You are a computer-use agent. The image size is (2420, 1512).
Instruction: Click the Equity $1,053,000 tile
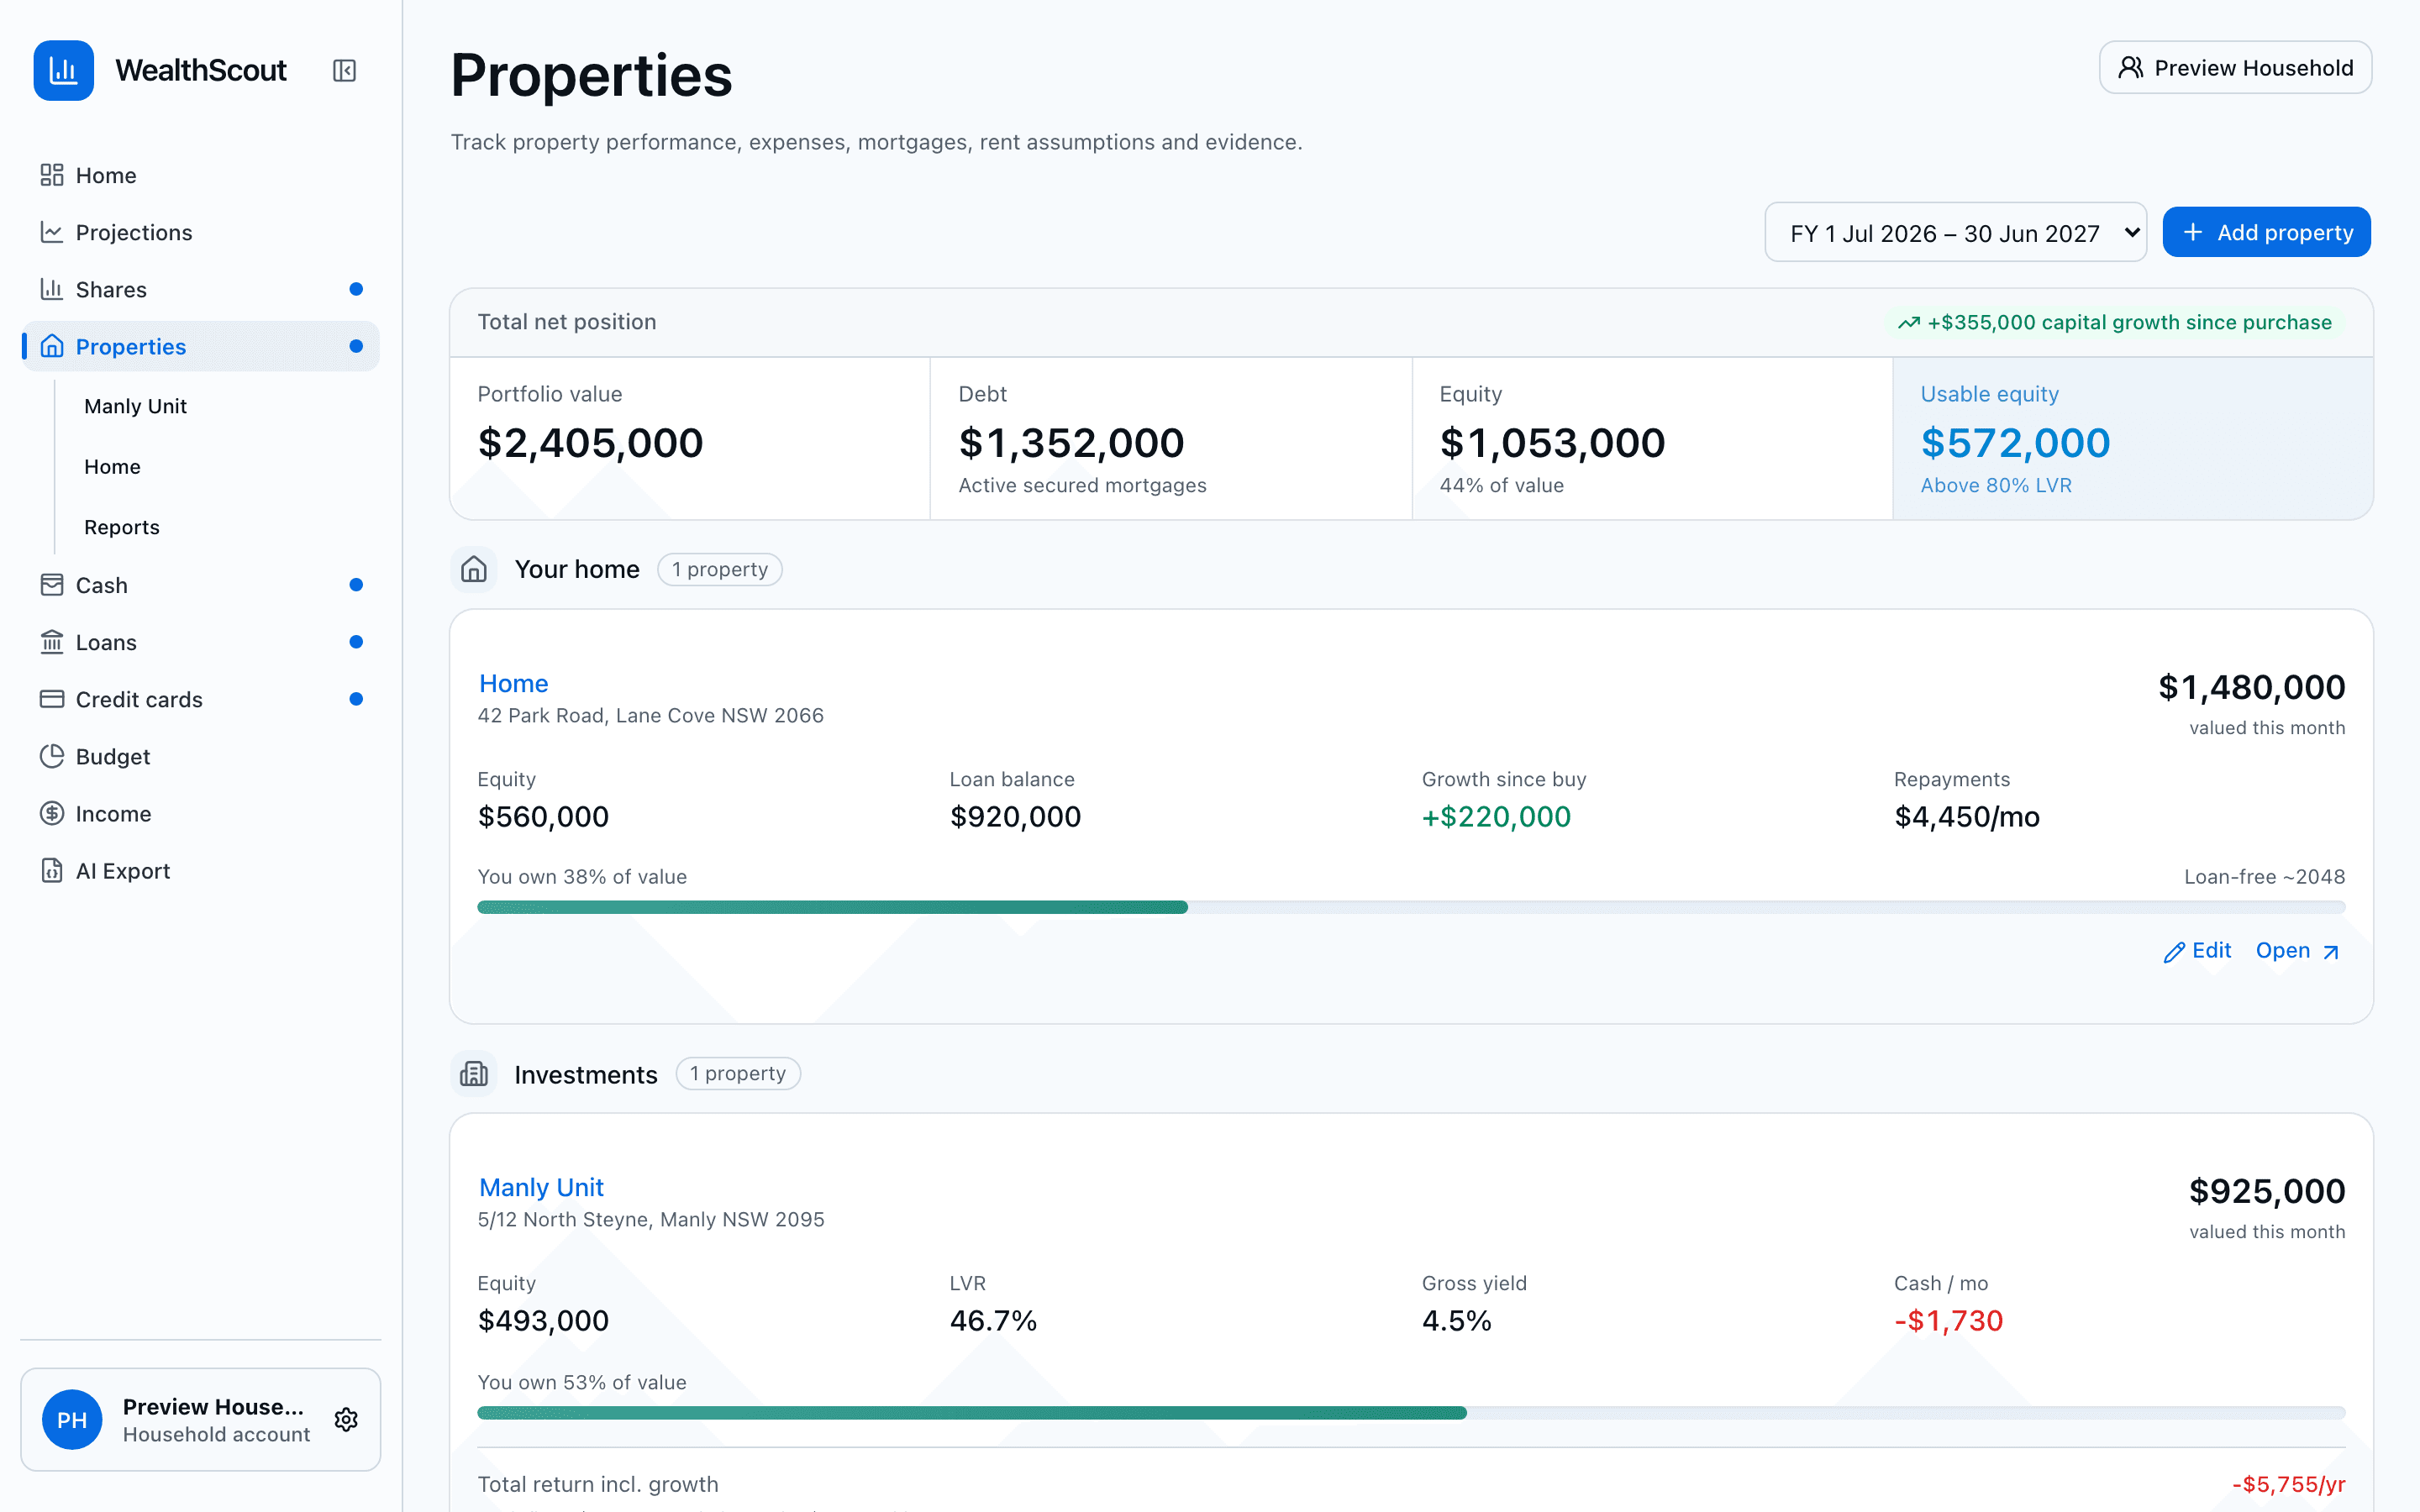[x=1652, y=438]
